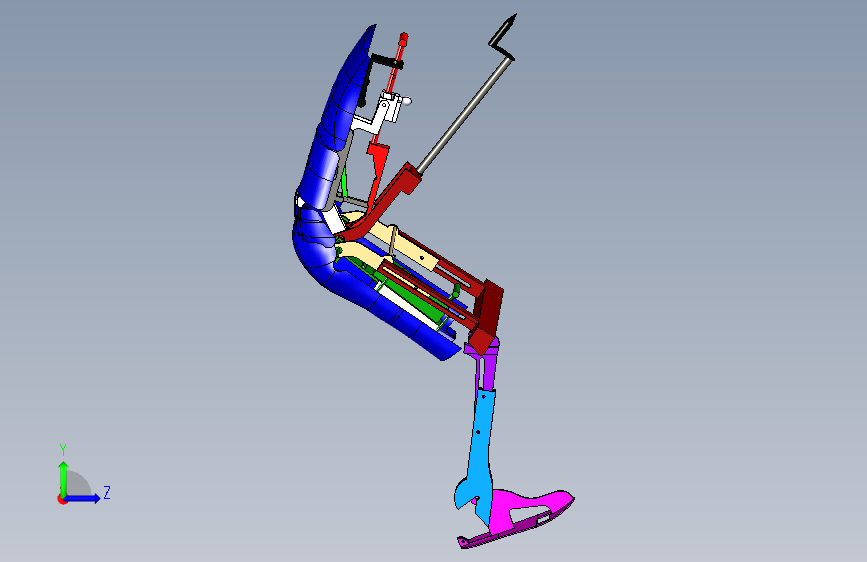The image size is (867, 562).
Task: Select the red knob atop the thin red rod
Action: point(404,38)
